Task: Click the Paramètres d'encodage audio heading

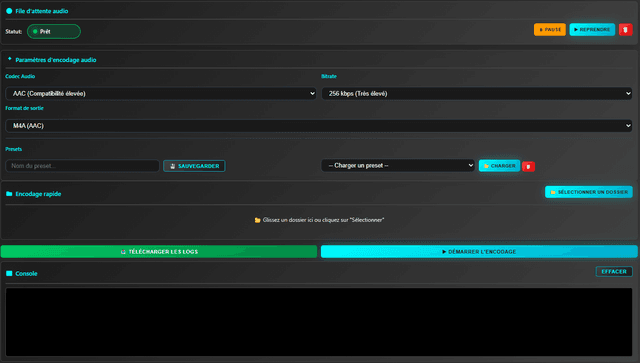Action: pos(56,60)
